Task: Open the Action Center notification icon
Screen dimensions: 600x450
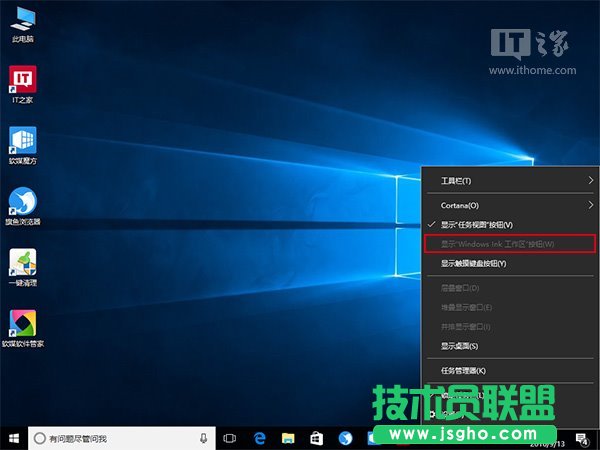Action: [582, 439]
